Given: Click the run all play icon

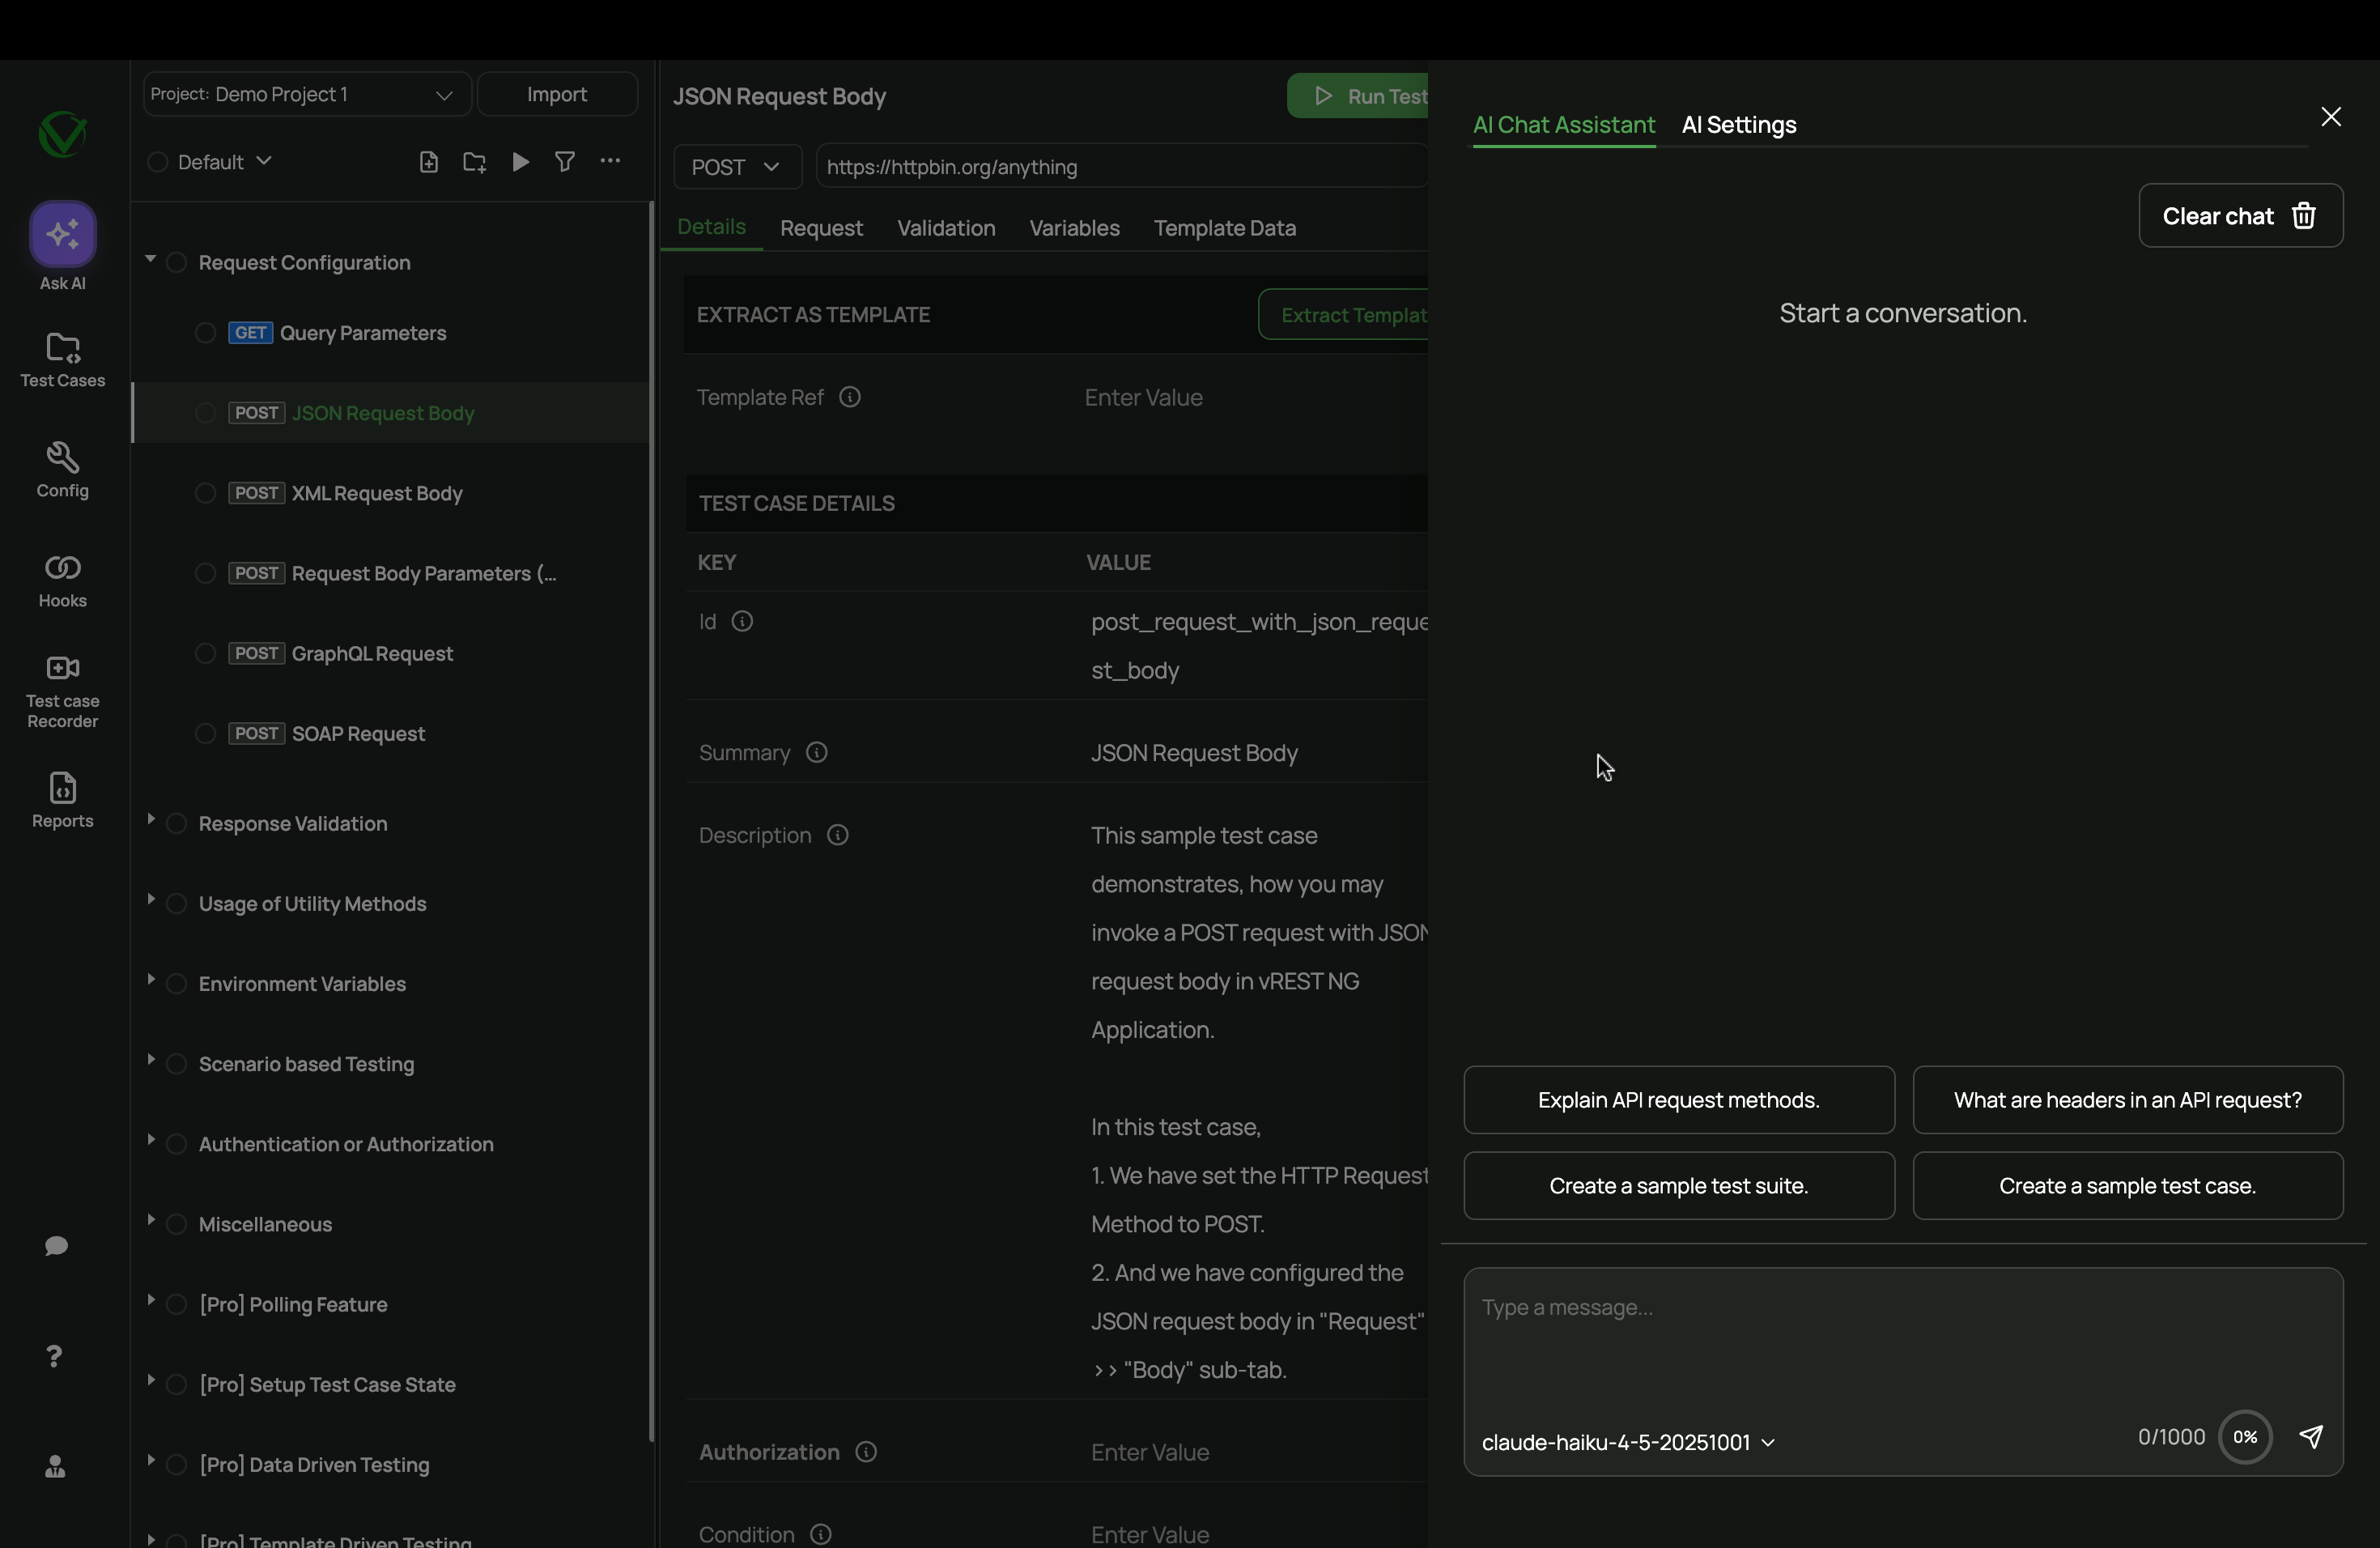Looking at the screenshot, I should click(520, 162).
